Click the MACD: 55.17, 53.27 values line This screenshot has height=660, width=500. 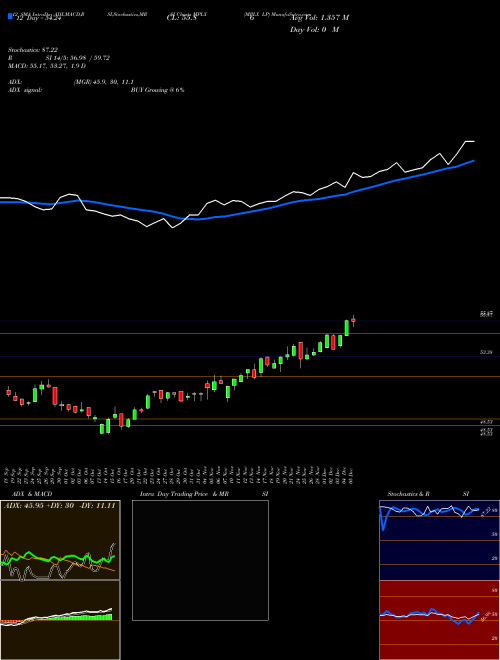[x=47, y=66]
